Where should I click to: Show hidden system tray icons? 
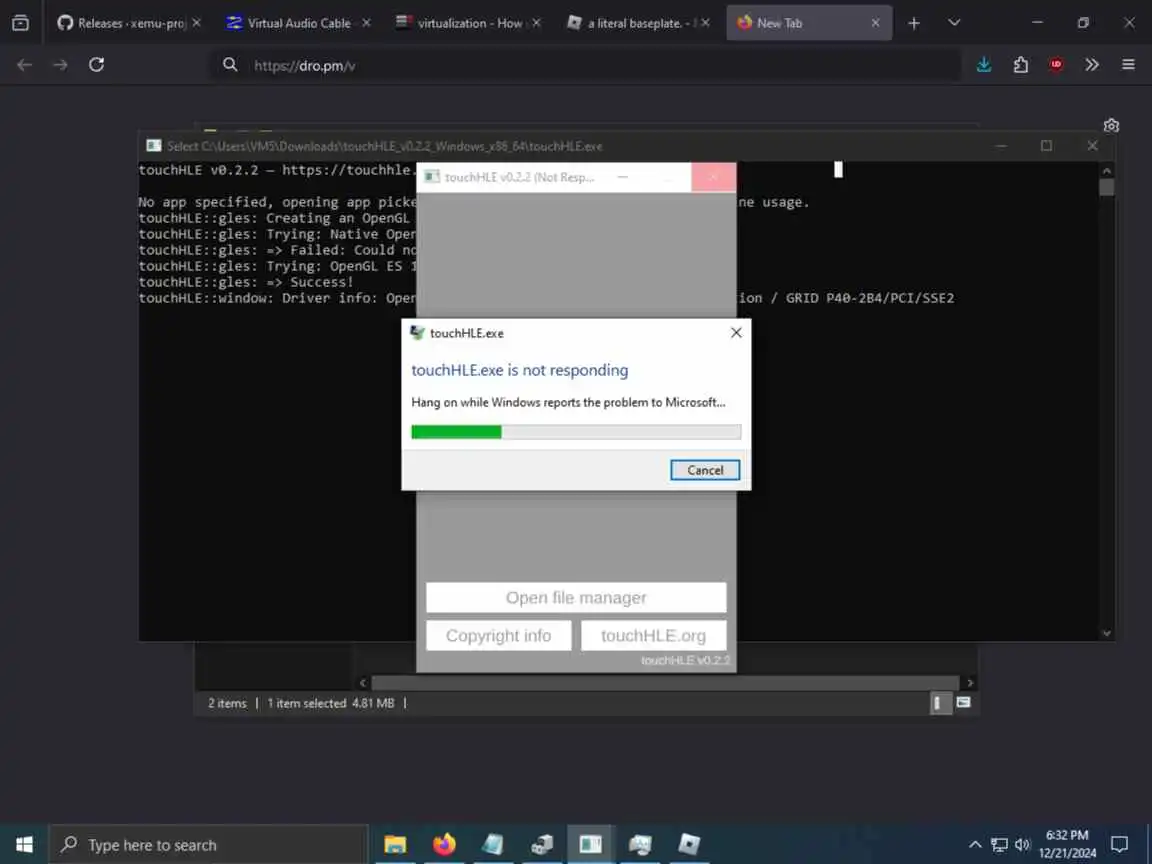[x=975, y=844]
